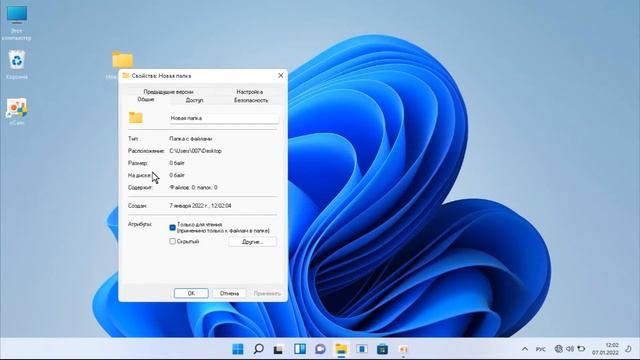Click the Размер value 0 байт

click(x=177, y=163)
